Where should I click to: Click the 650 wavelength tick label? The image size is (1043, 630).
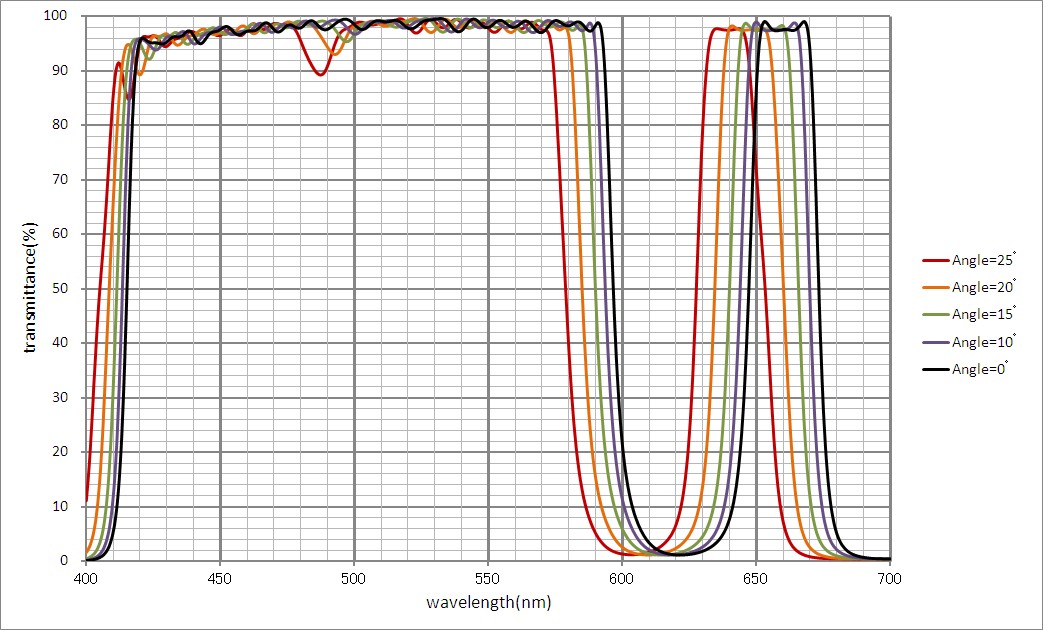[756, 578]
